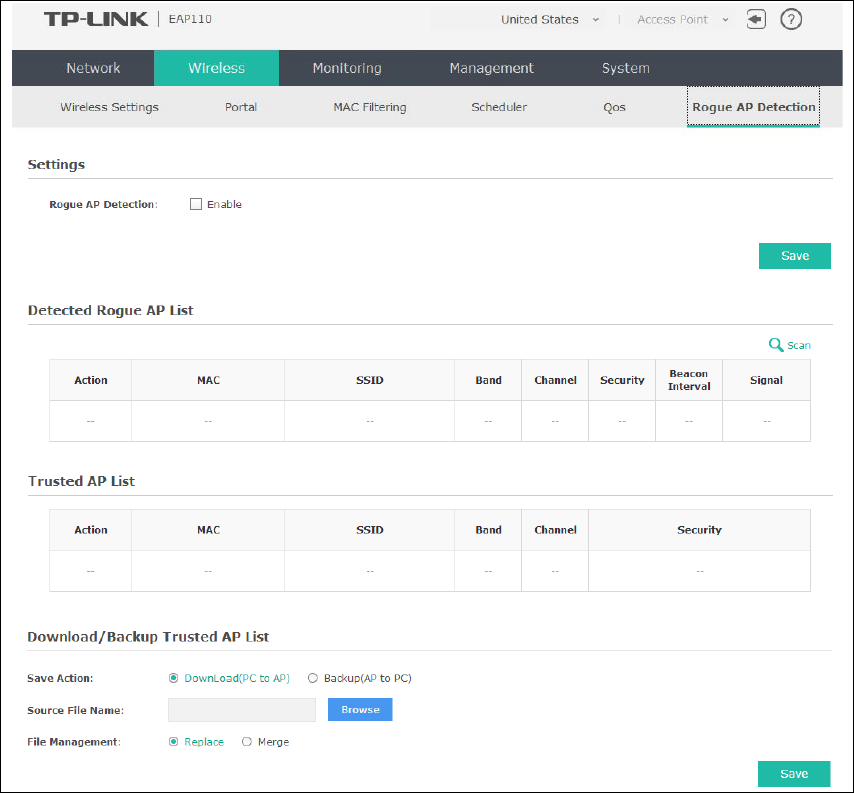This screenshot has width=854, height=793.
Task: Go to the MAC Filtering subtab
Action: pyautogui.click(x=370, y=107)
